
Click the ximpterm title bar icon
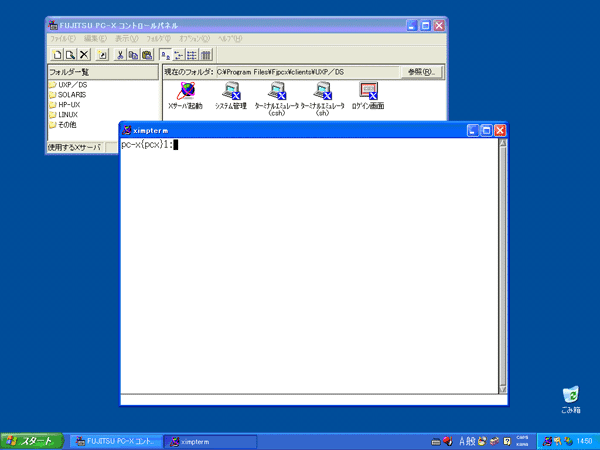(x=127, y=130)
